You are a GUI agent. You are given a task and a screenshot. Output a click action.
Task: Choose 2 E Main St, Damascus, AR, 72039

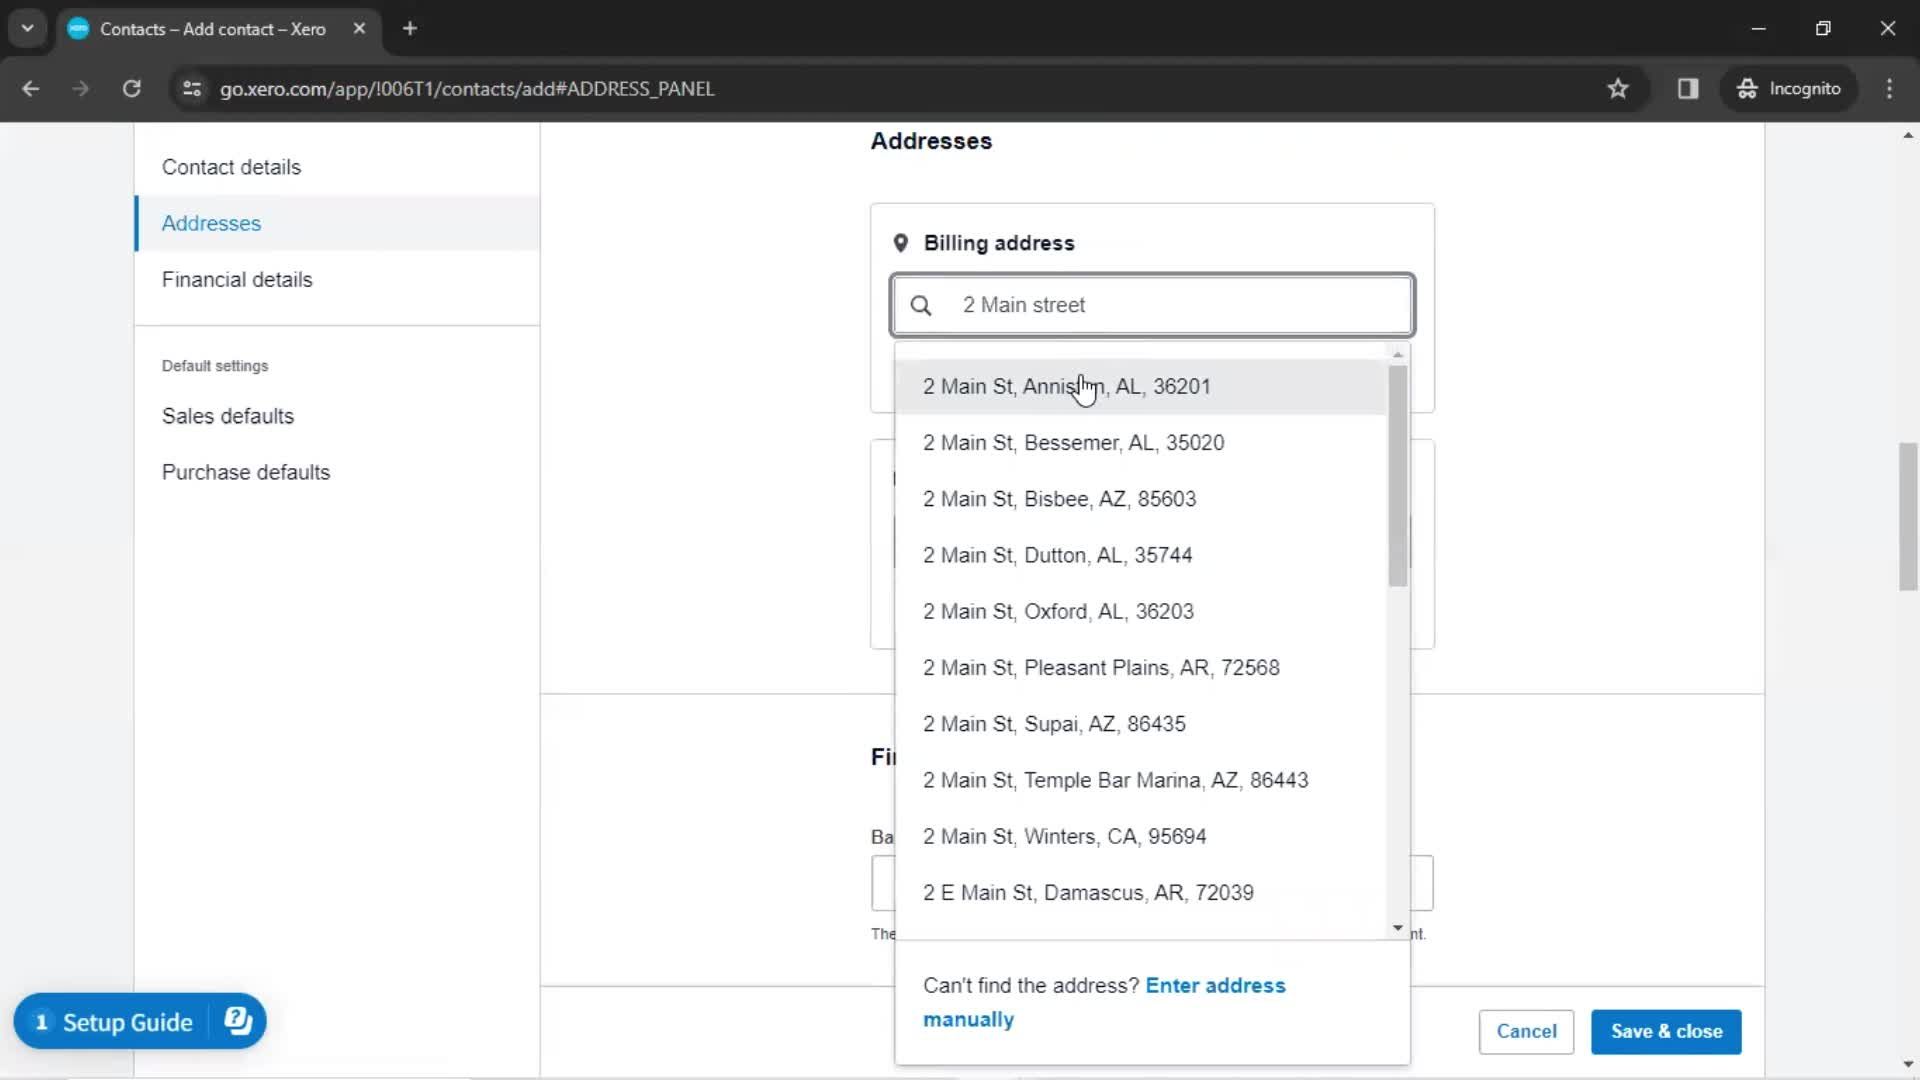(1141, 893)
